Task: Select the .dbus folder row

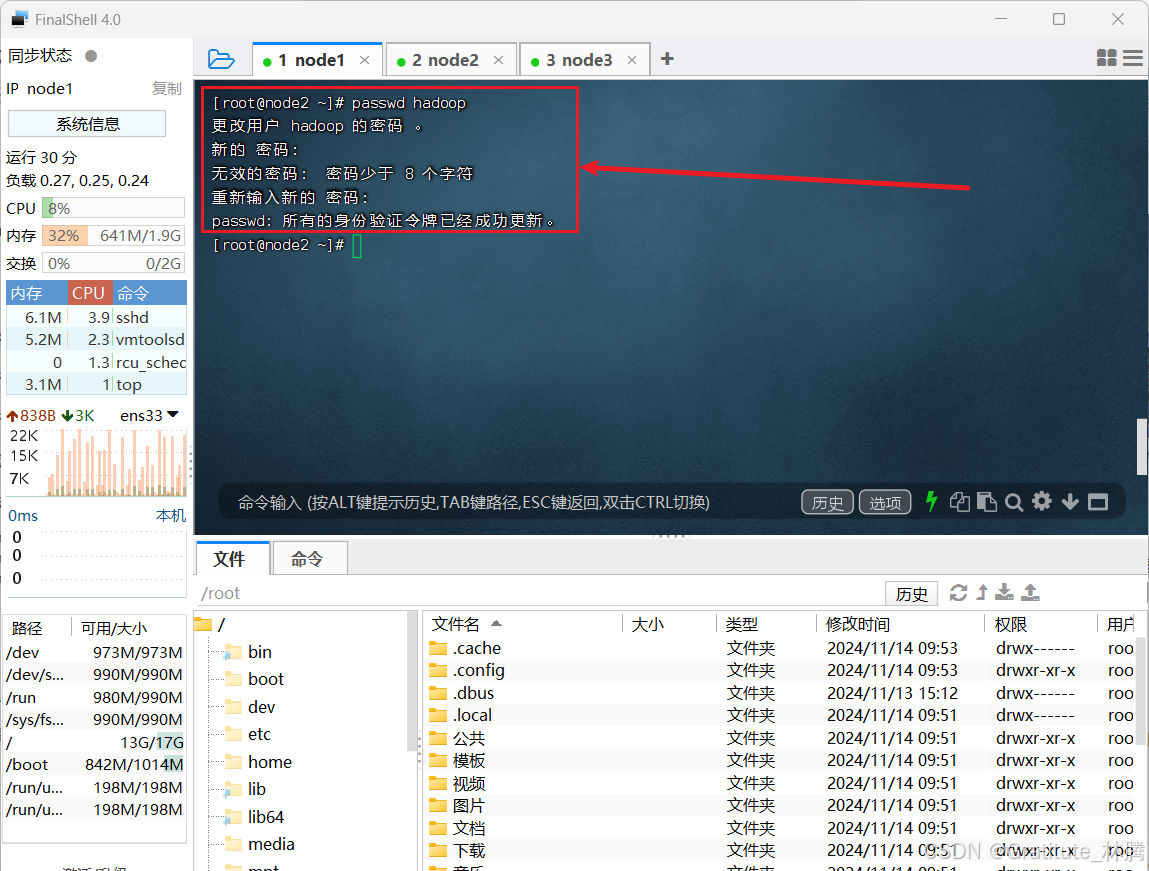Action: [779, 693]
